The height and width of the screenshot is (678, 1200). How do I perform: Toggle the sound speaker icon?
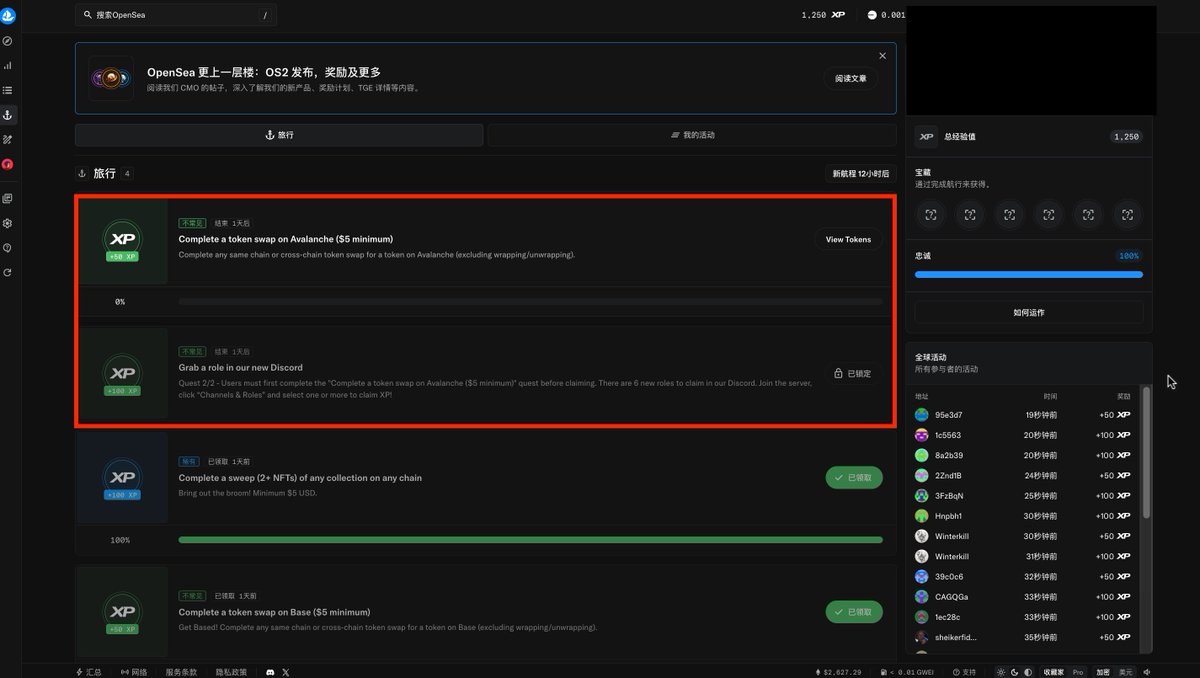1147,672
